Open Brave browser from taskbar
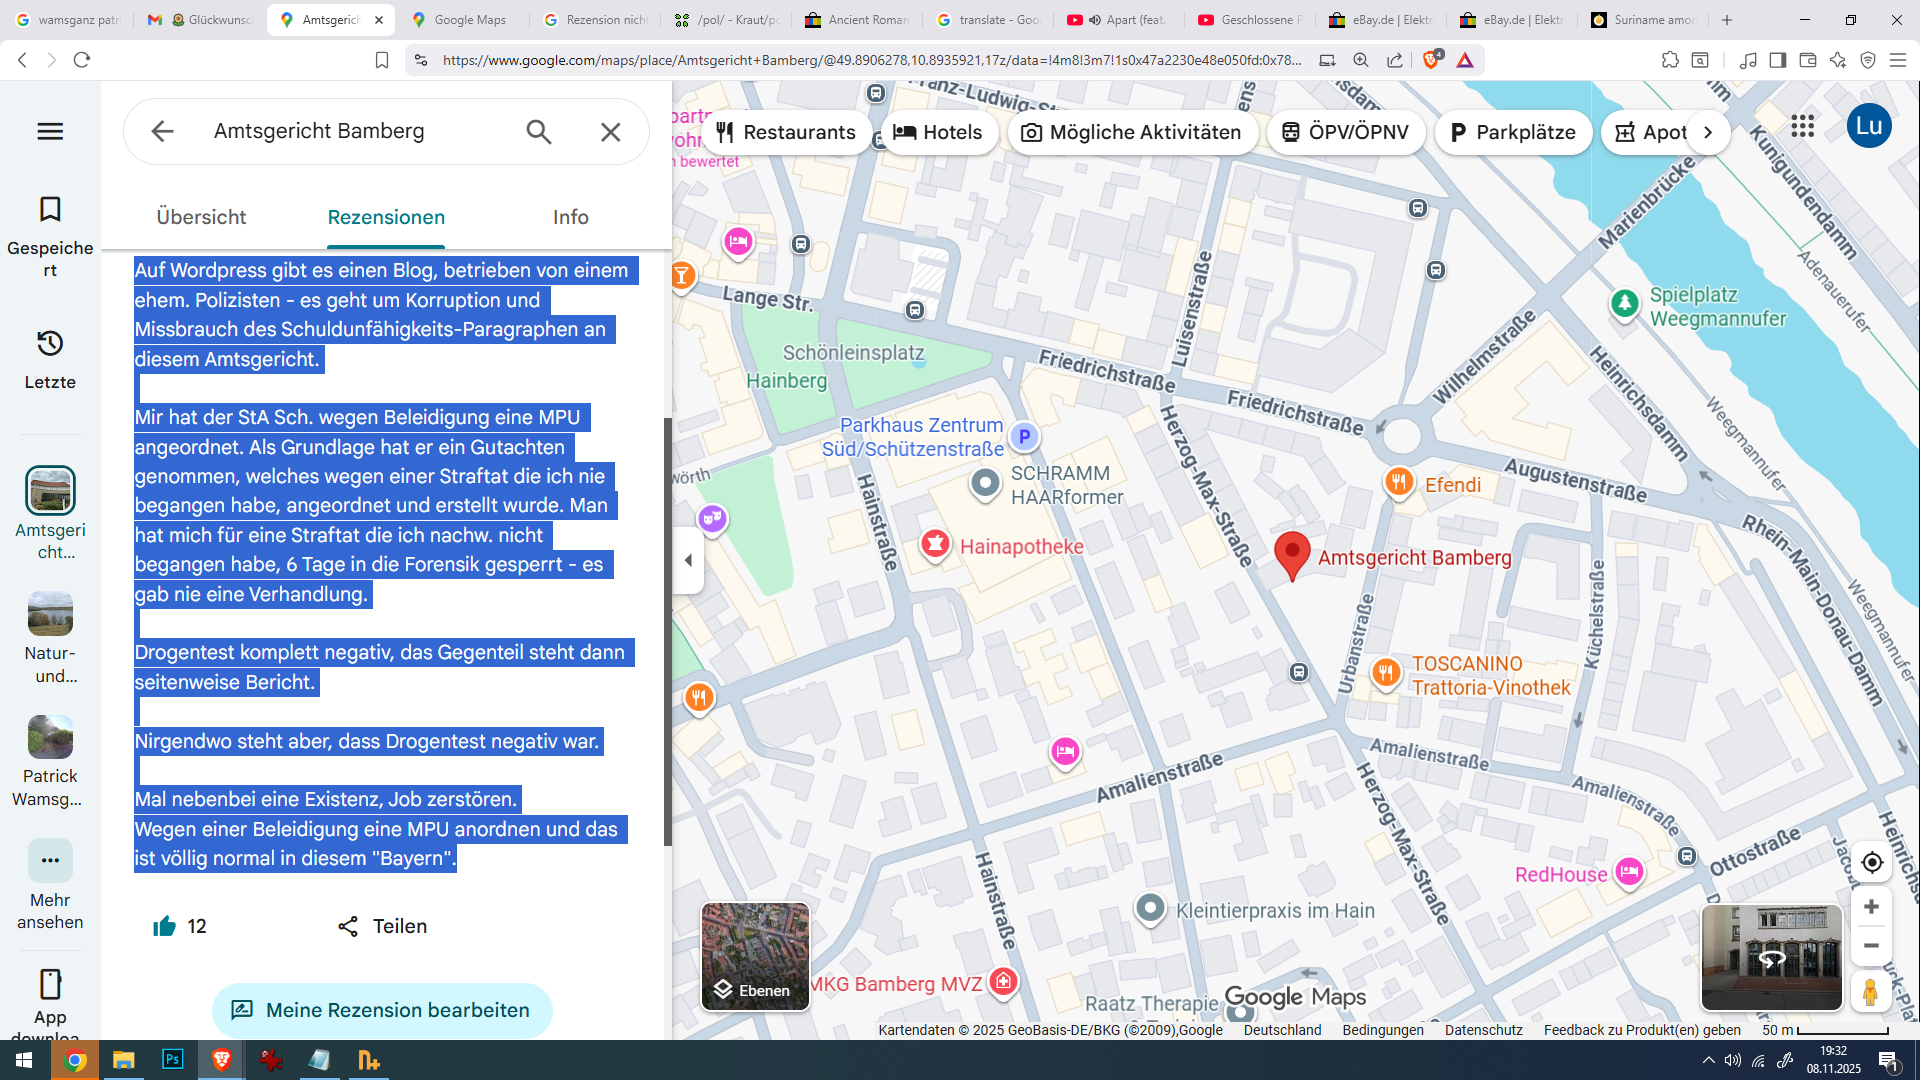This screenshot has height=1080, width=1920. tap(222, 1060)
